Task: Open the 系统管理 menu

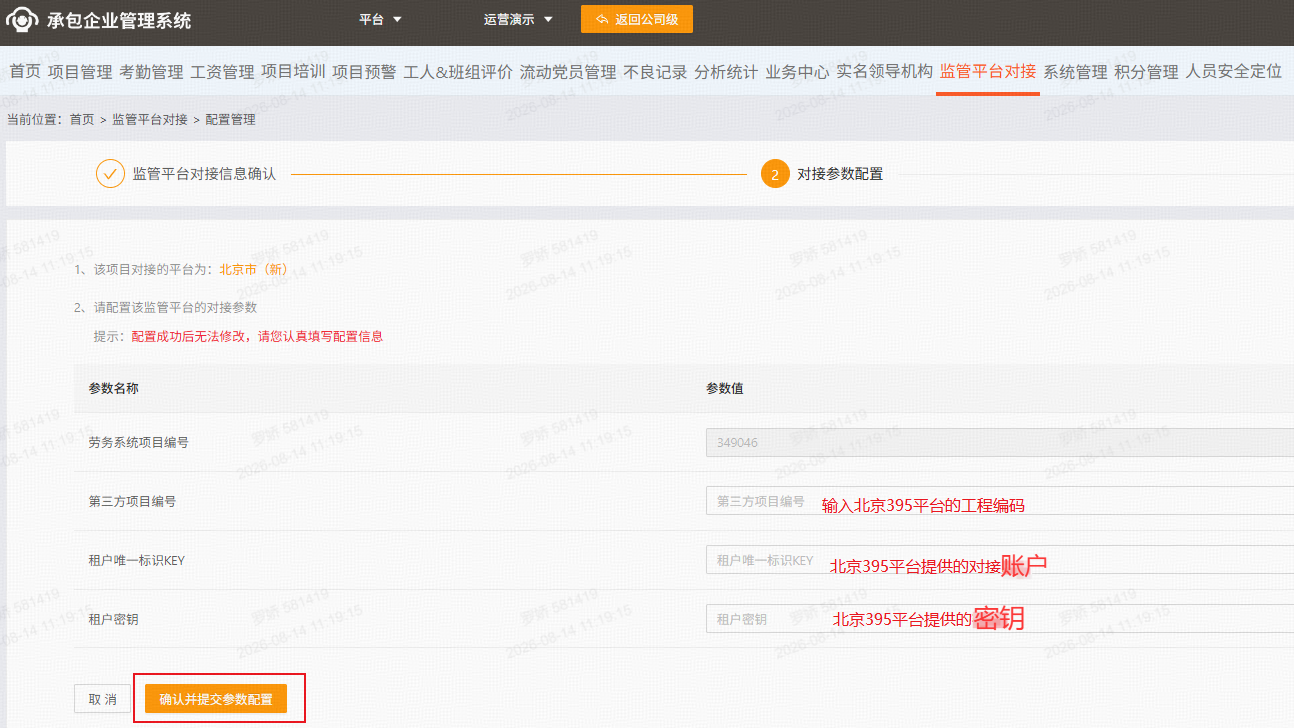Action: pos(1075,71)
